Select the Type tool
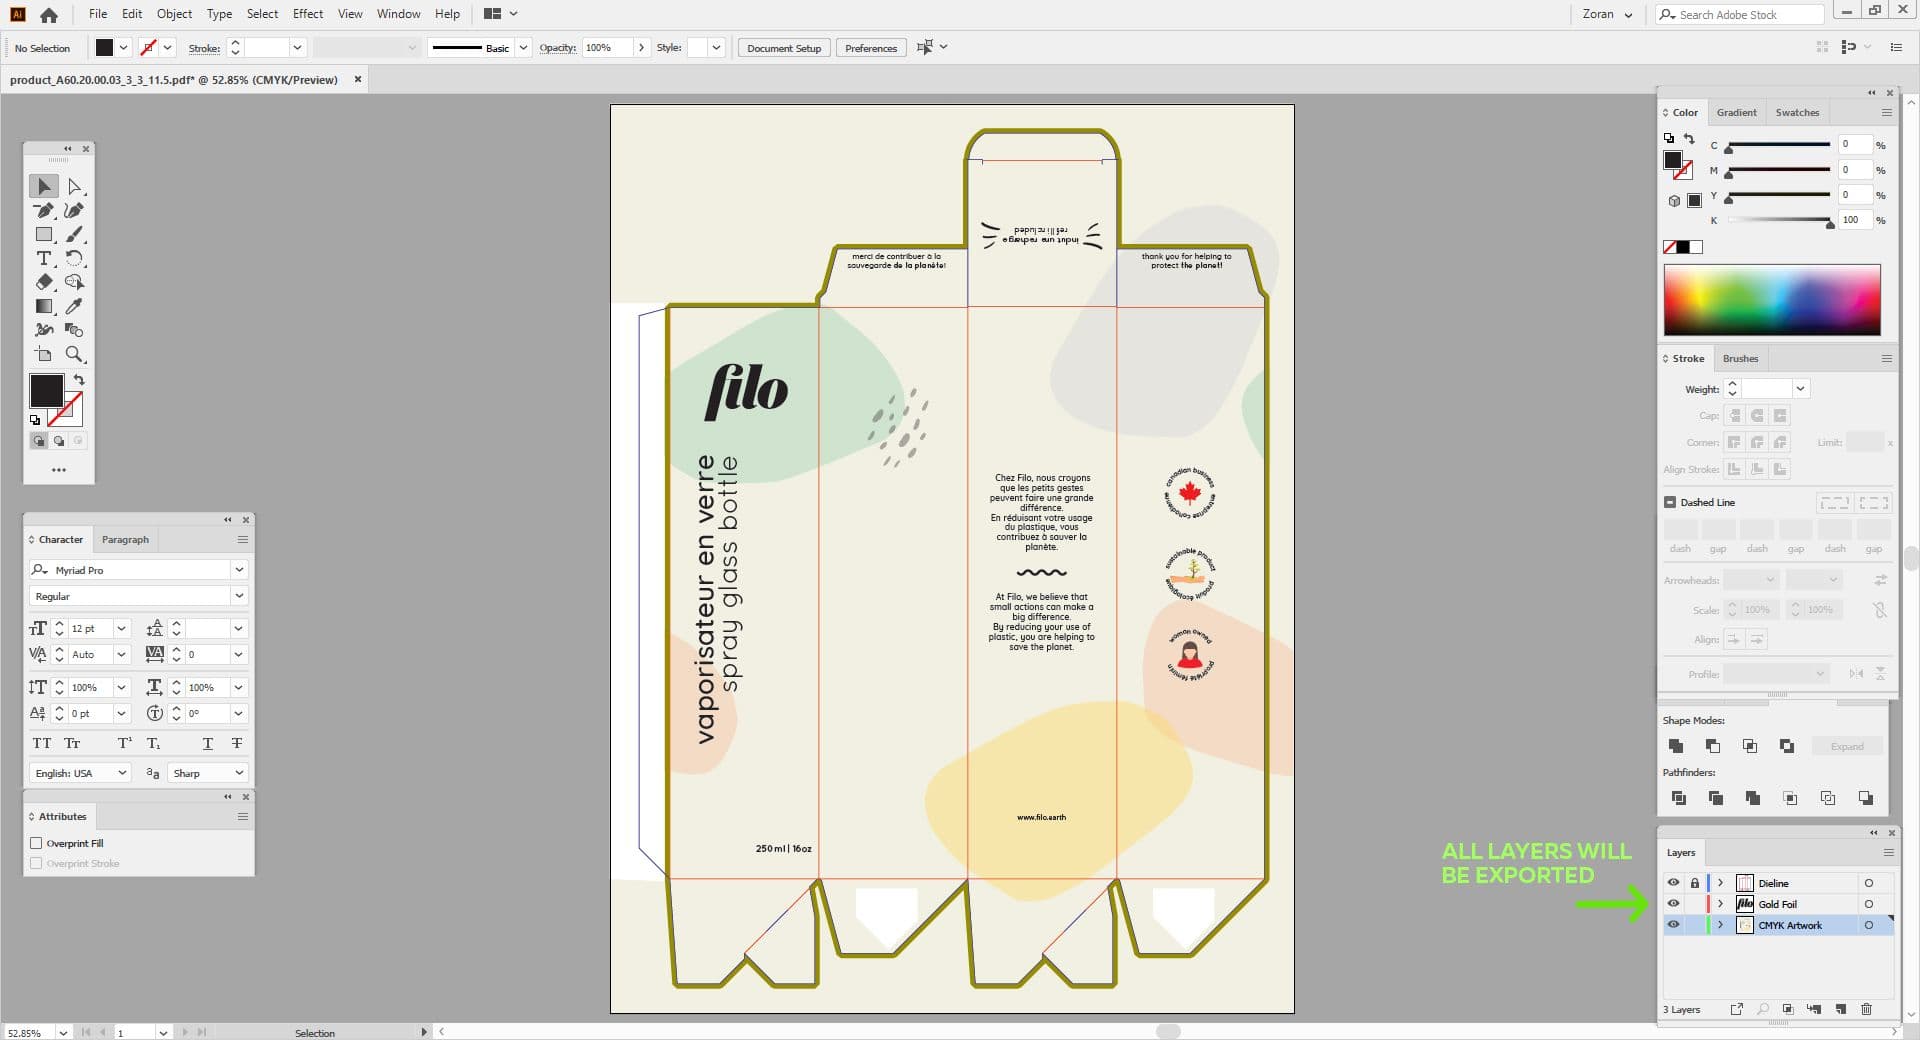 point(43,258)
